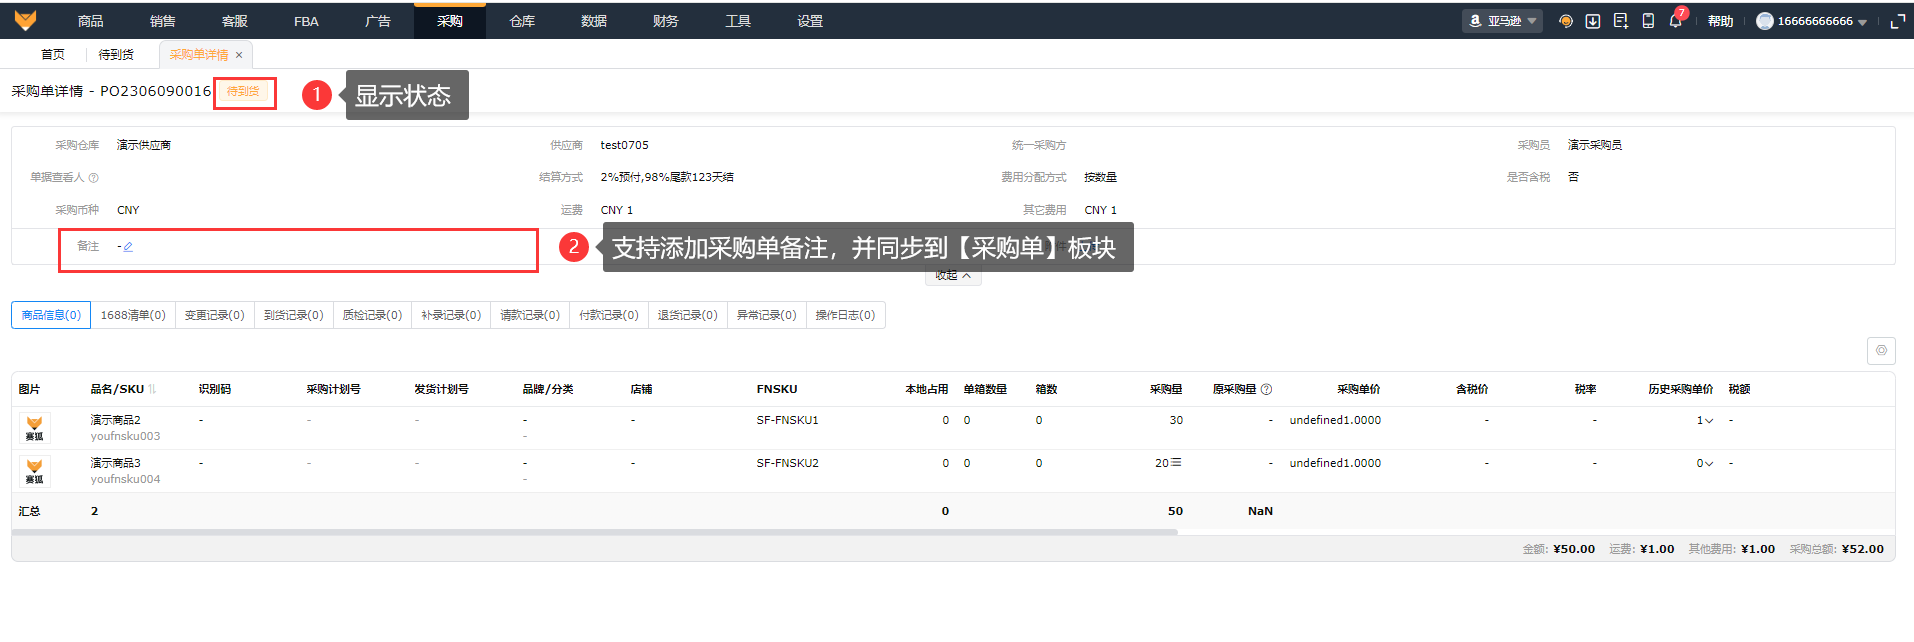The image size is (1914, 642).
Task: Switch to the 到货记录(0) tab
Action: [293, 315]
